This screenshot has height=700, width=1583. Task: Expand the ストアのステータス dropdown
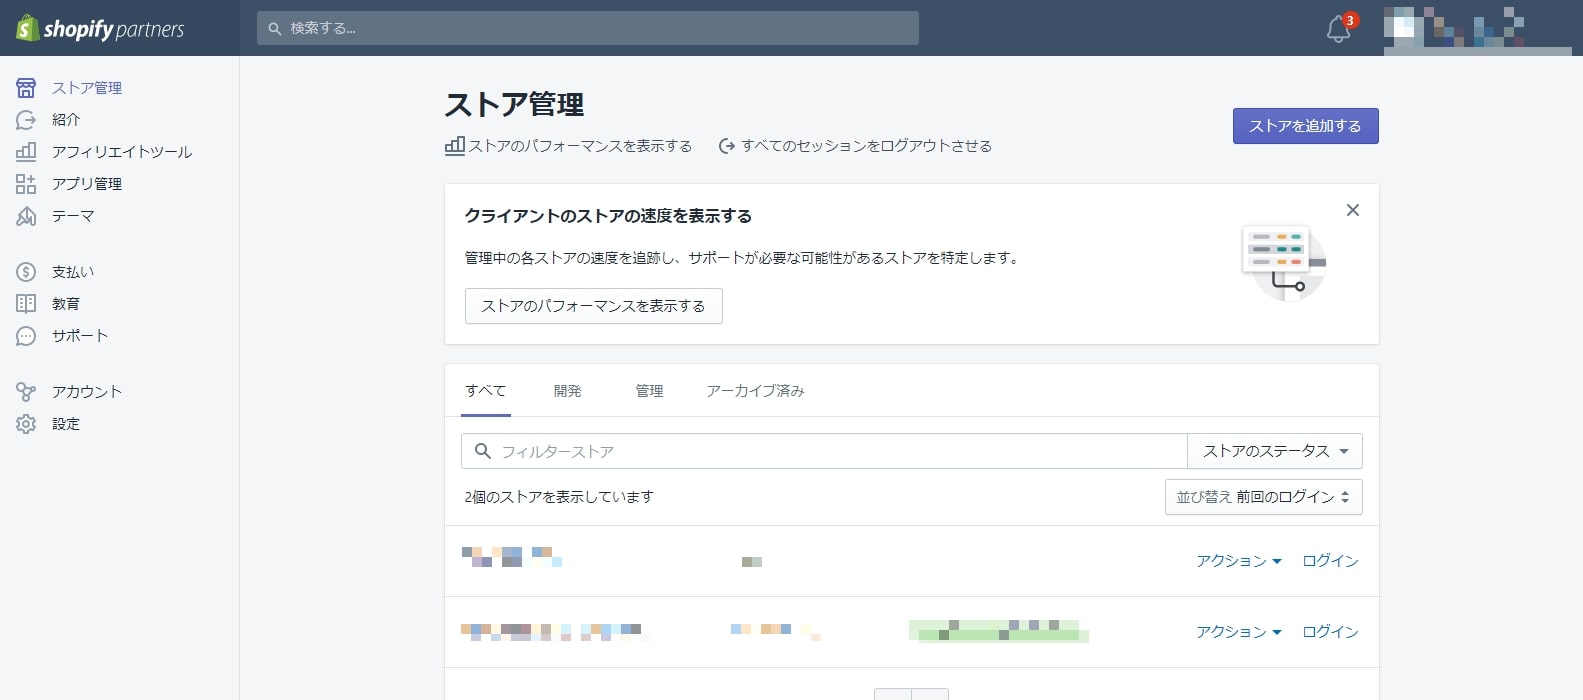1274,451
